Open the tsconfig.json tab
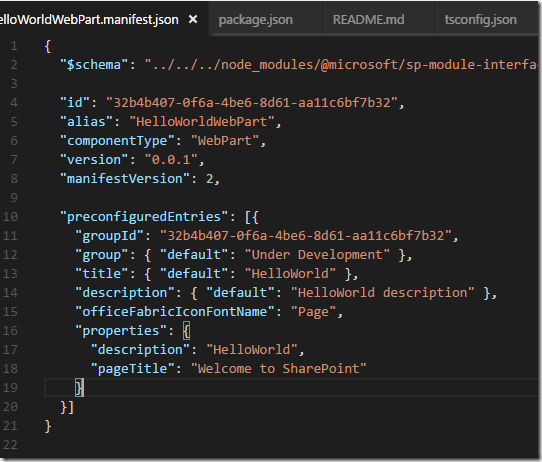Image resolution: width=542 pixels, height=462 pixels. (481, 20)
